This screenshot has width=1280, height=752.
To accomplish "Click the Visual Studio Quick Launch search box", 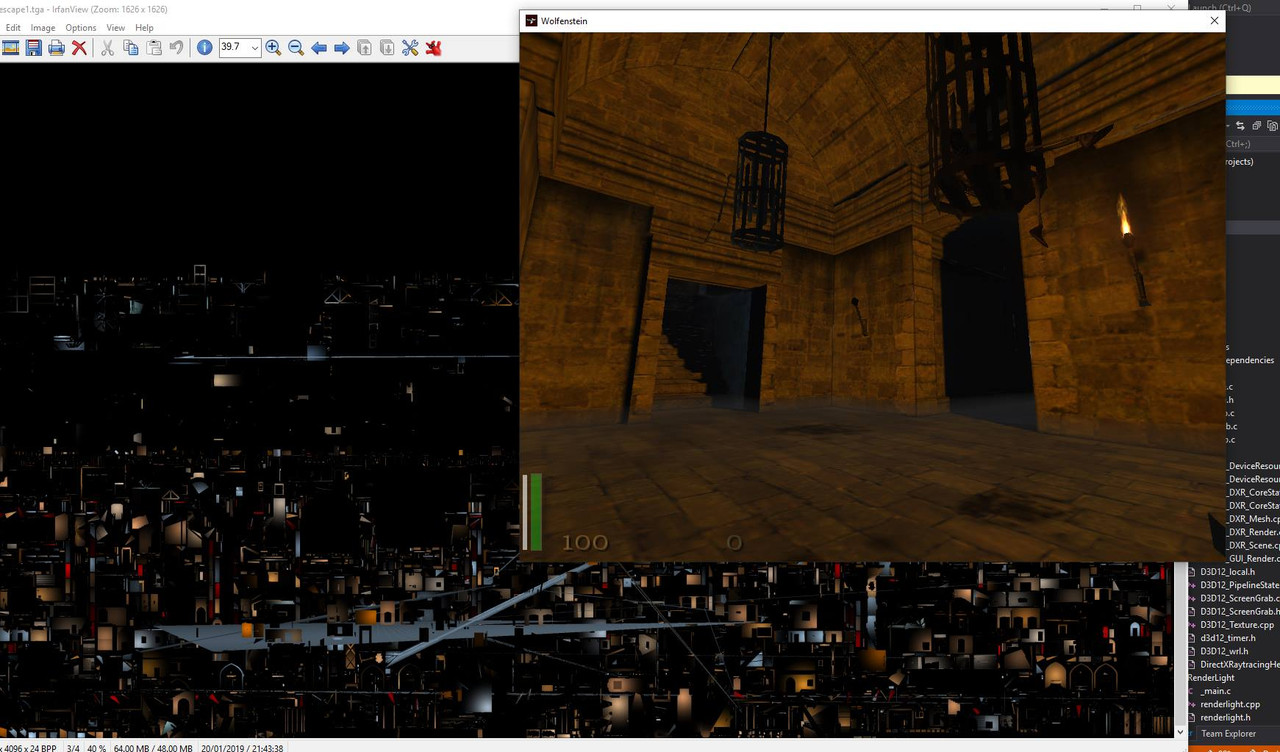I will click(1235, 8).
